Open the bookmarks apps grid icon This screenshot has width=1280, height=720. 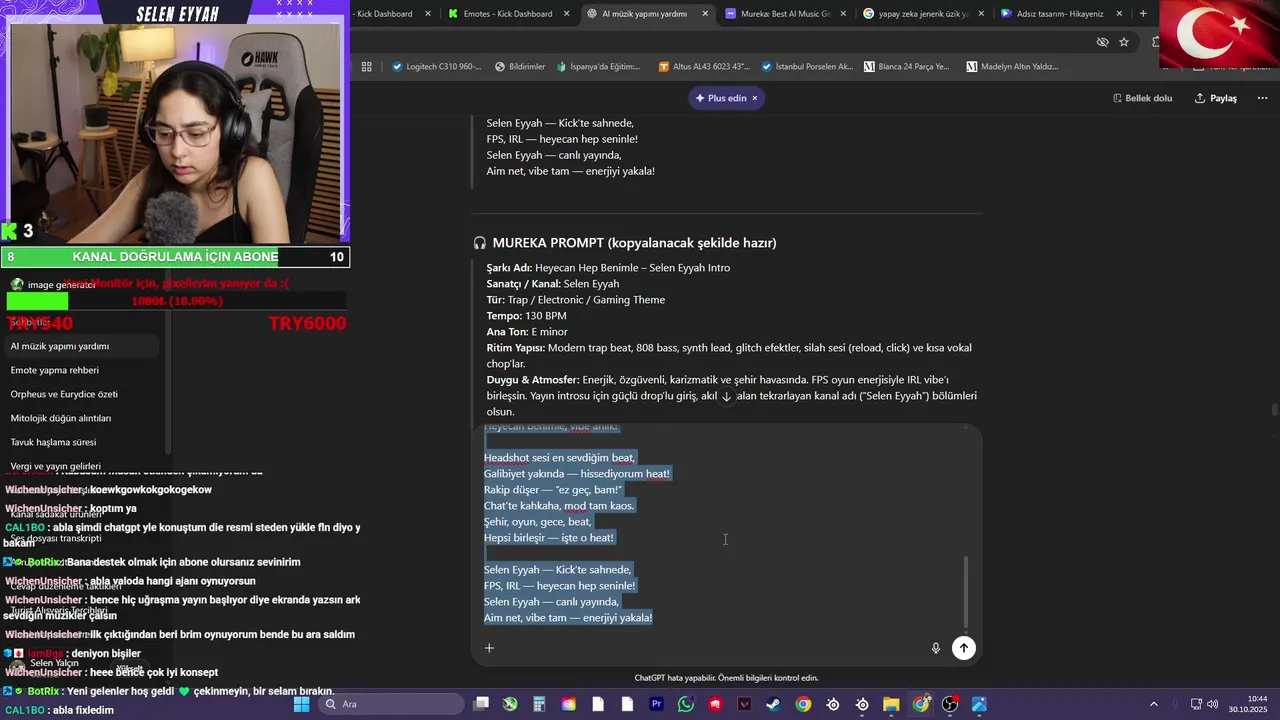[x=367, y=67]
